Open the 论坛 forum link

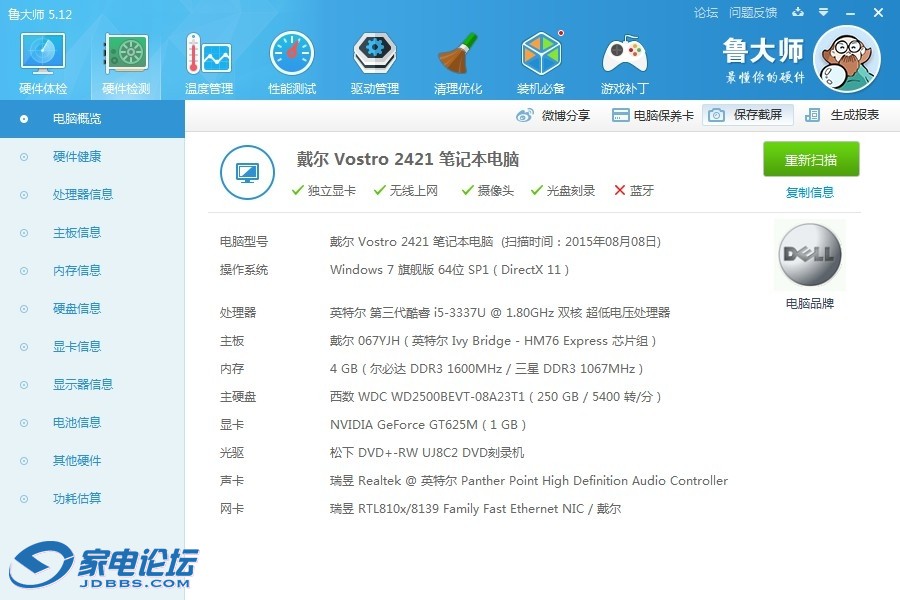(705, 13)
